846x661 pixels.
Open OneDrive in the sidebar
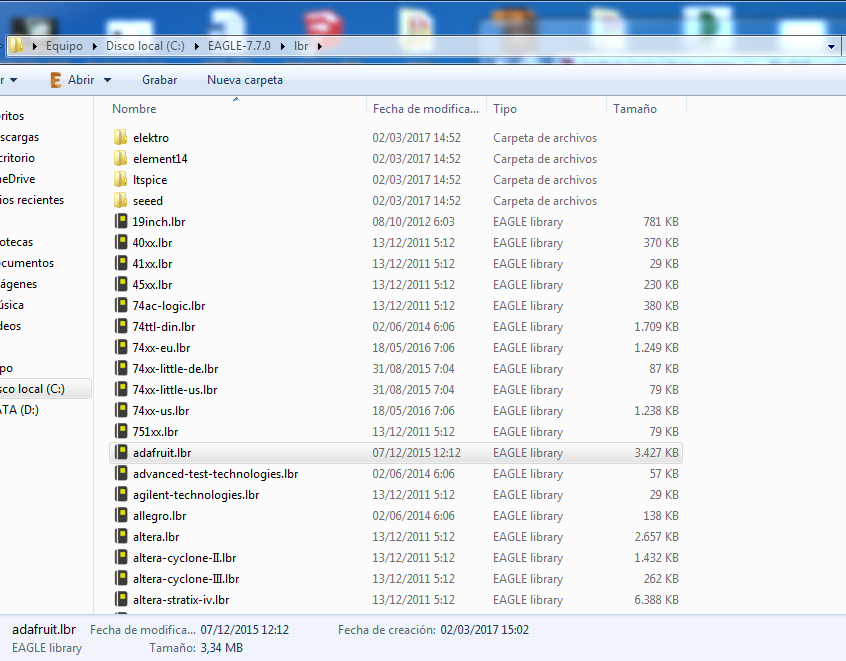(x=17, y=179)
